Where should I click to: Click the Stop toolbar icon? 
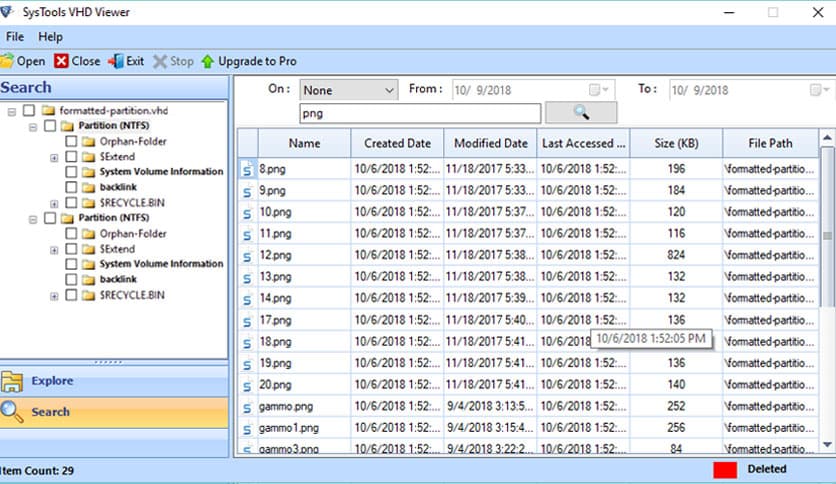coord(159,61)
